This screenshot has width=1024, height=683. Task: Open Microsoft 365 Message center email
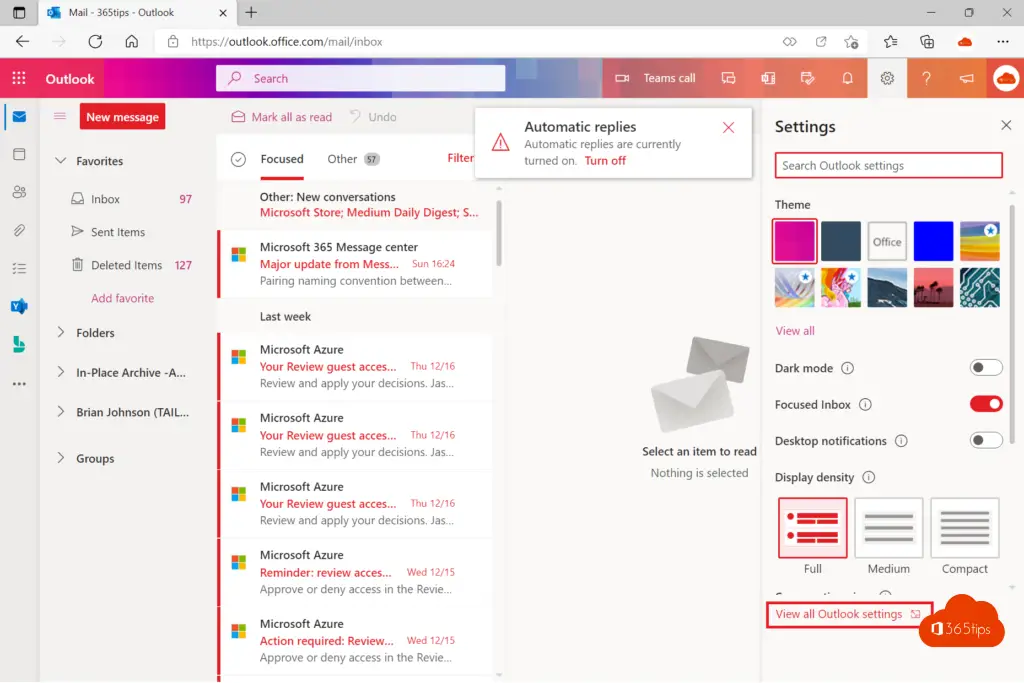tap(356, 264)
